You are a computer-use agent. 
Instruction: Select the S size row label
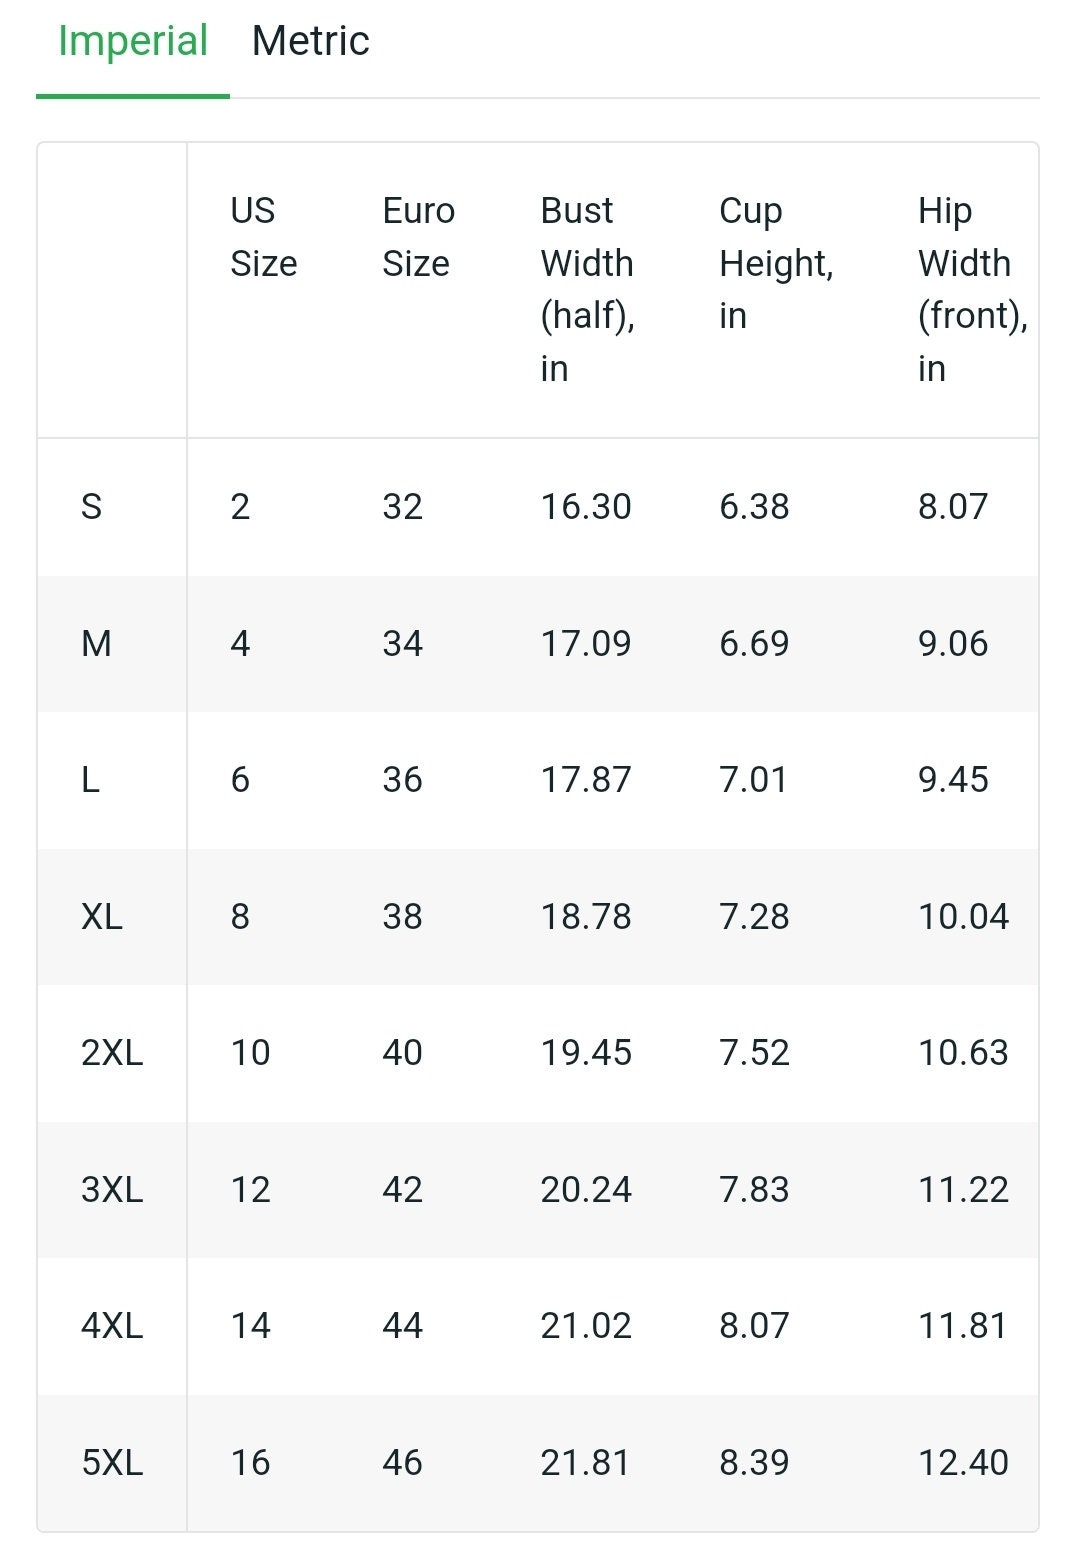click(x=91, y=507)
